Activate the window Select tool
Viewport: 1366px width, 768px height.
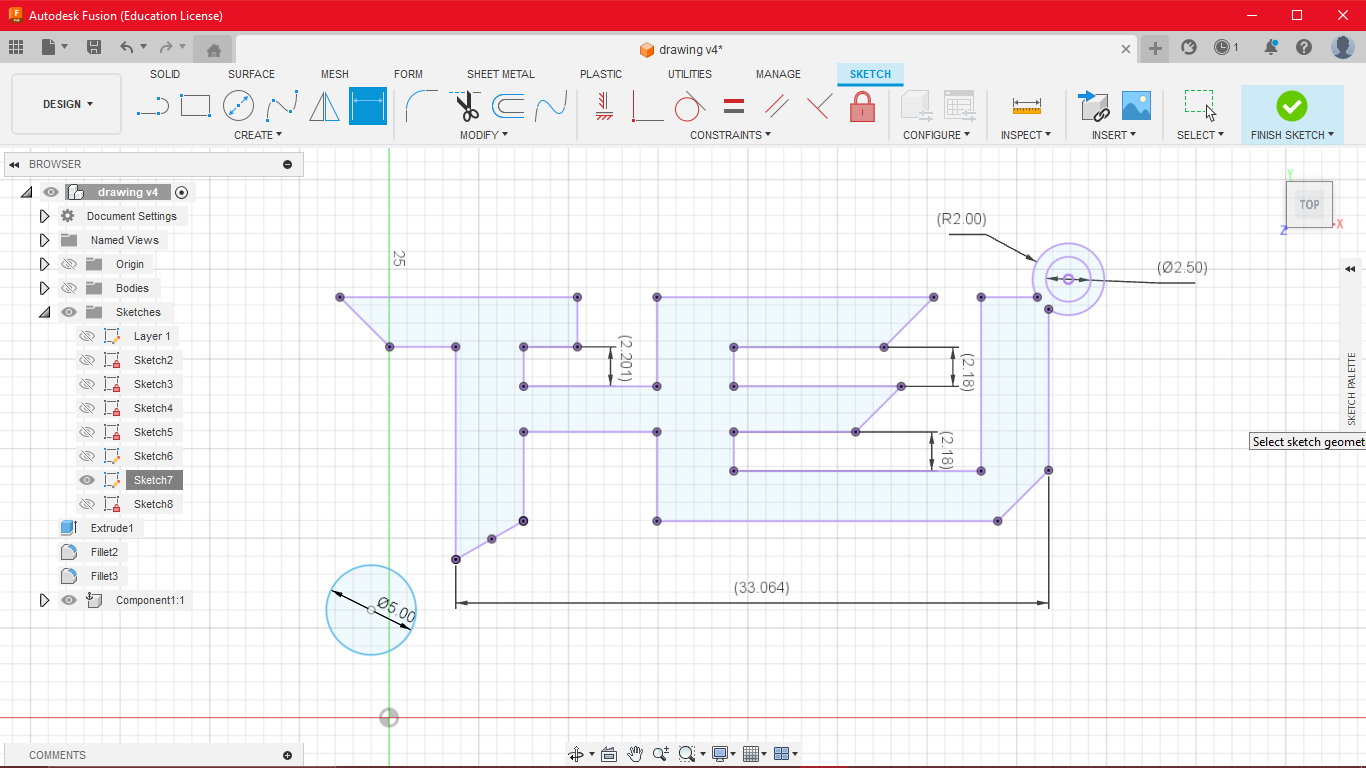(x=1200, y=105)
